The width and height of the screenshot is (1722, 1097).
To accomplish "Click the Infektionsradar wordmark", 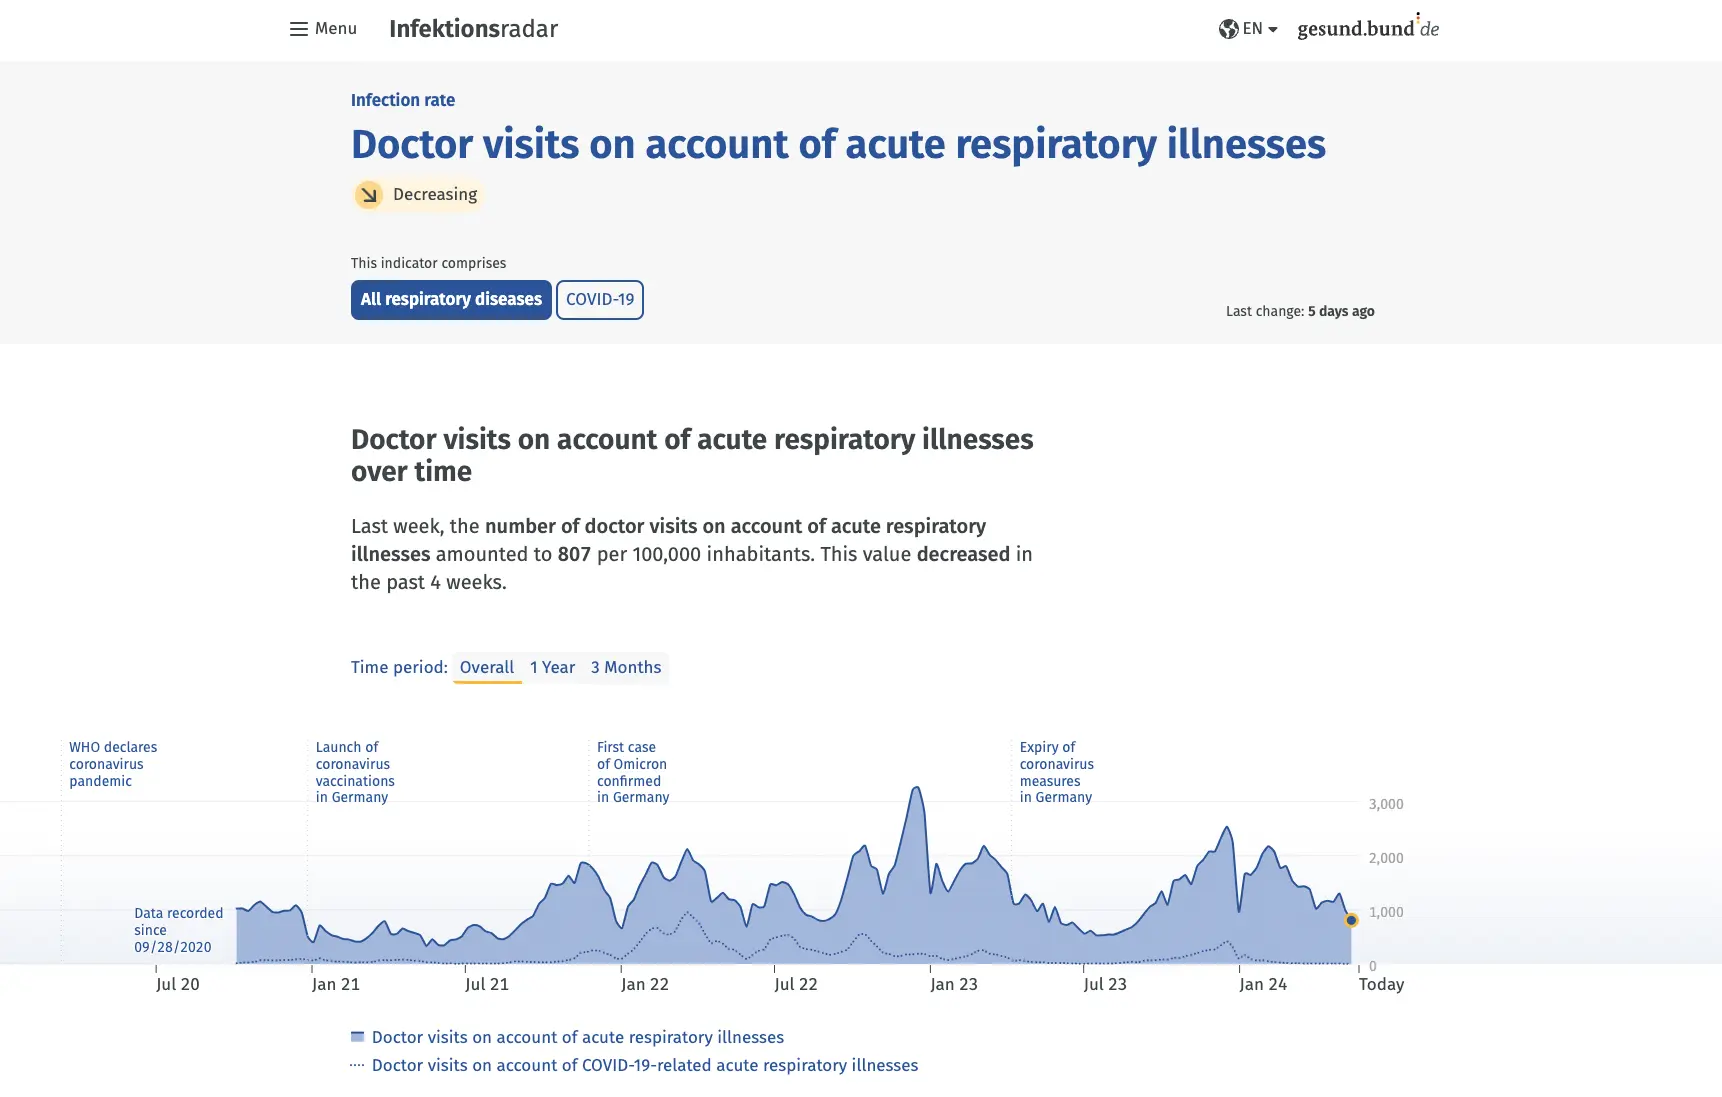I will 473,29.
